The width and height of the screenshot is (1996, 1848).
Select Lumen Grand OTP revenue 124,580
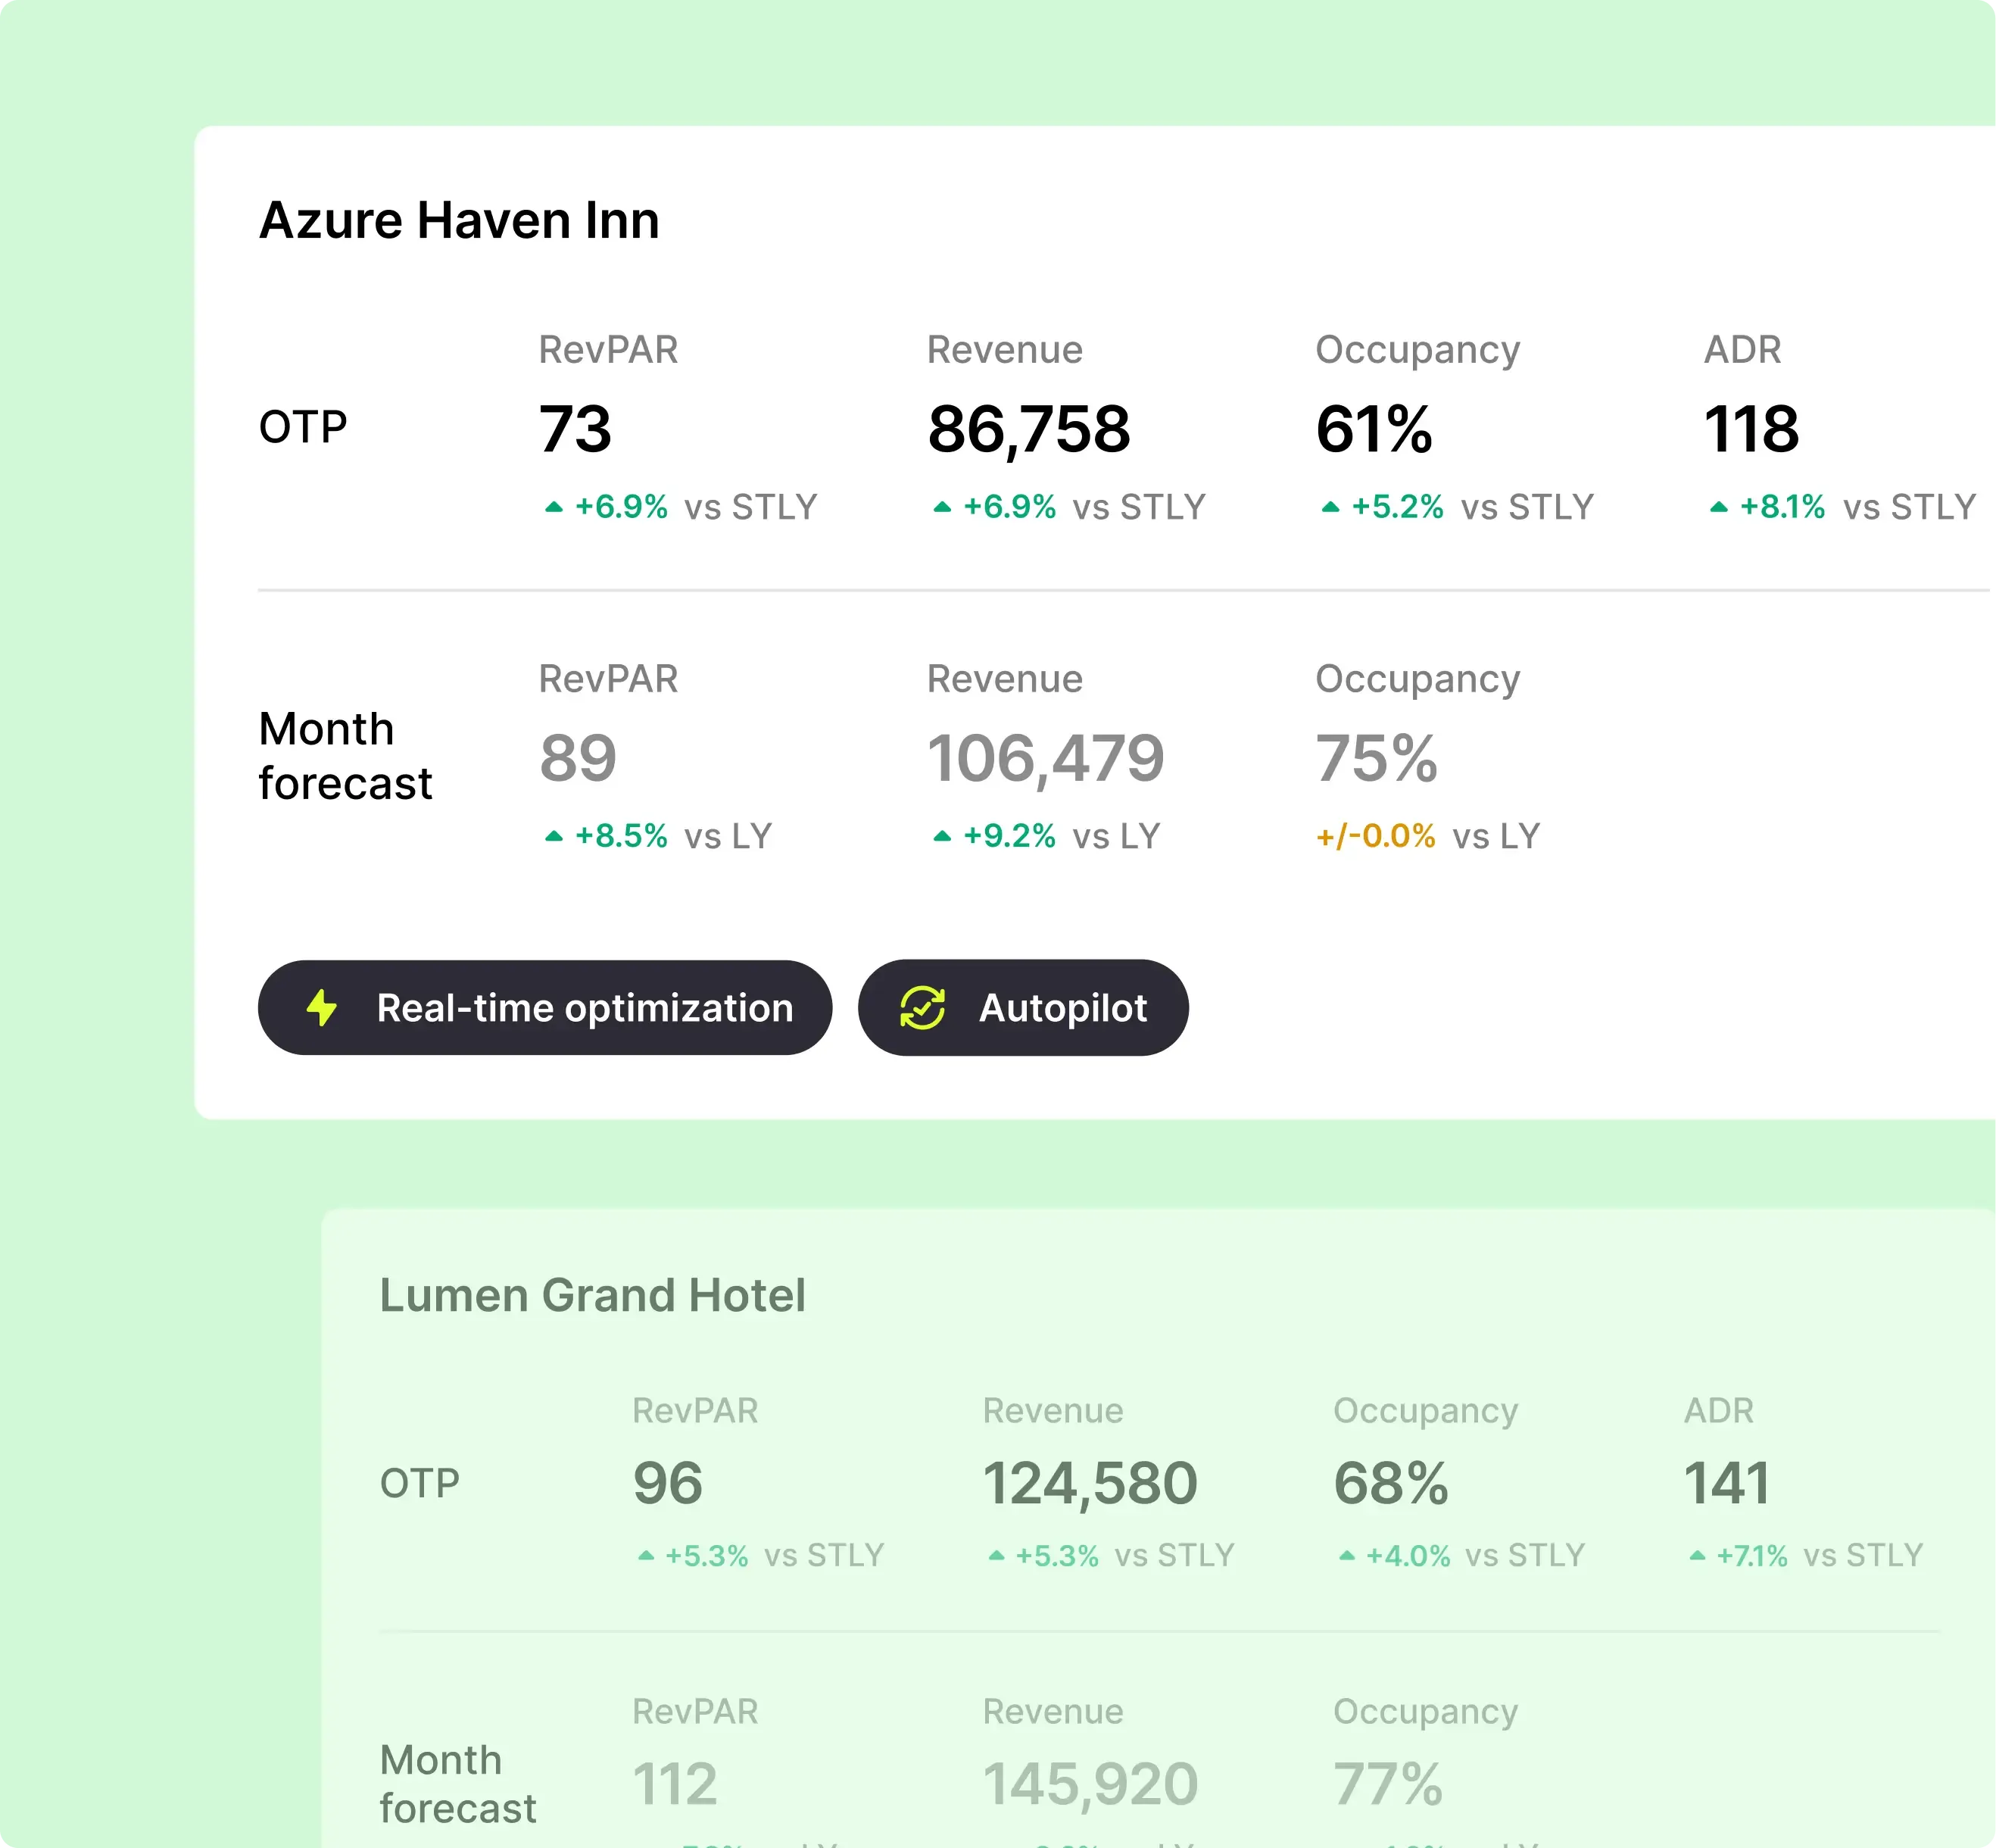pos(1090,1485)
